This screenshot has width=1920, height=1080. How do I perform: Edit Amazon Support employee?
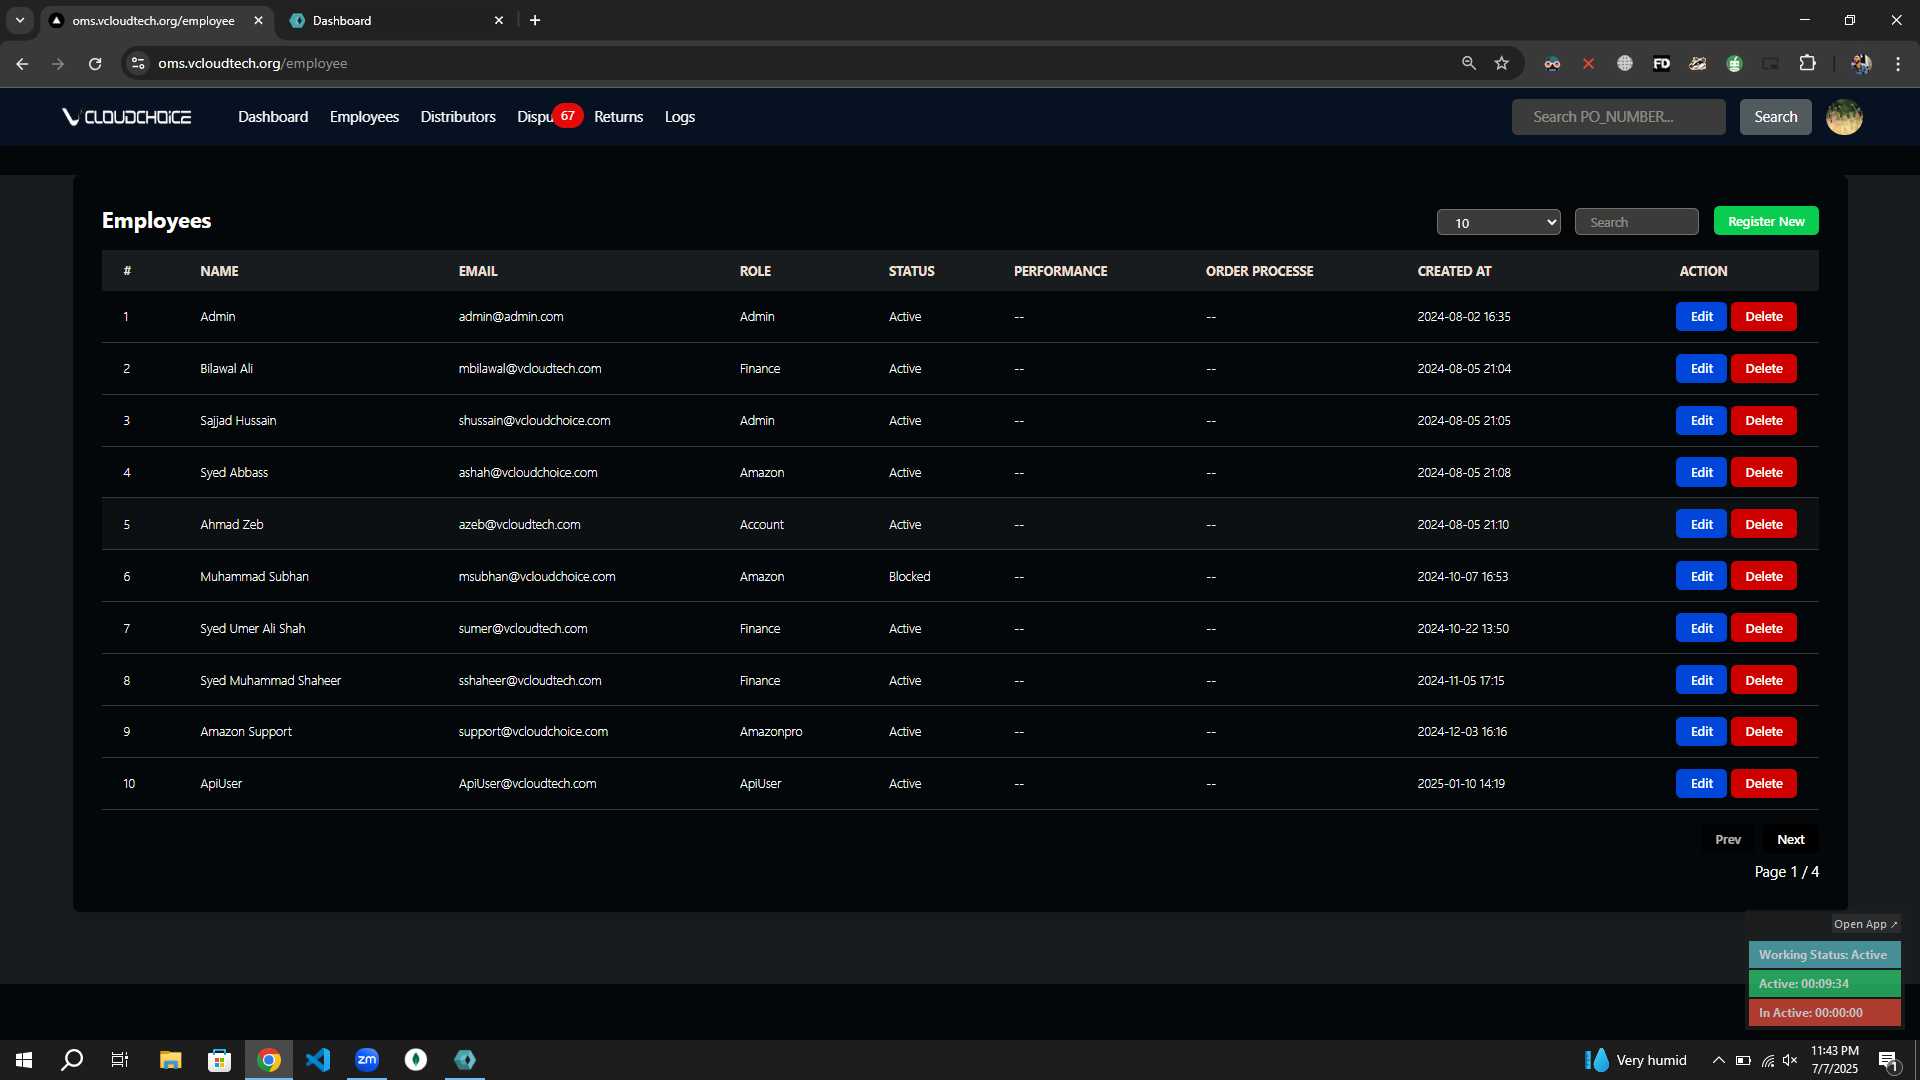[1701, 731]
